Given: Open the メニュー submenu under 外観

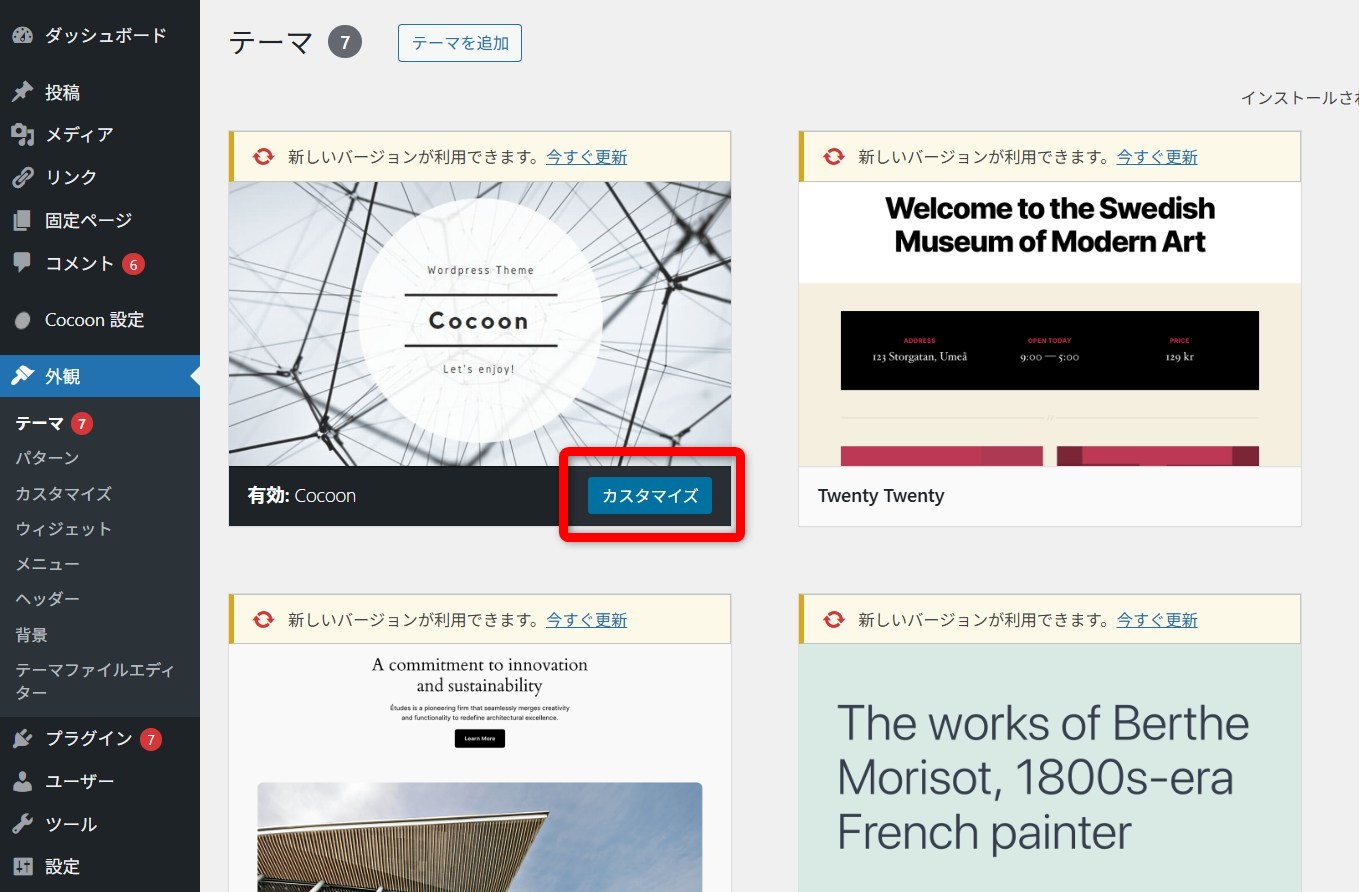Looking at the screenshot, I should tap(47, 564).
